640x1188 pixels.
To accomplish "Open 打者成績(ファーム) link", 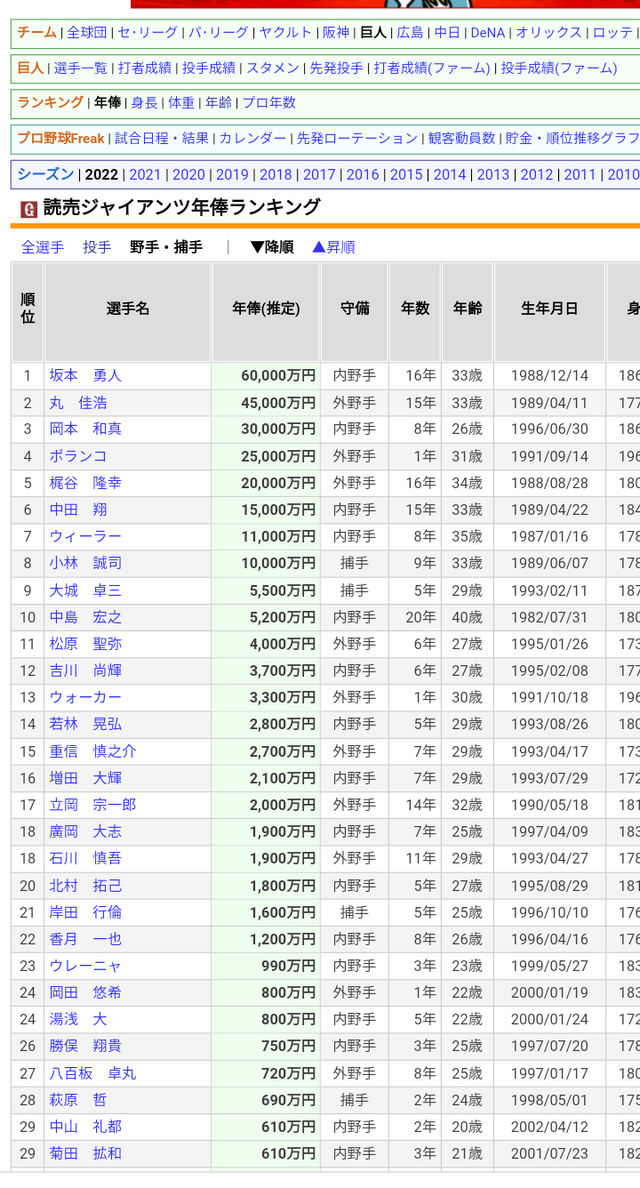I will [x=432, y=68].
